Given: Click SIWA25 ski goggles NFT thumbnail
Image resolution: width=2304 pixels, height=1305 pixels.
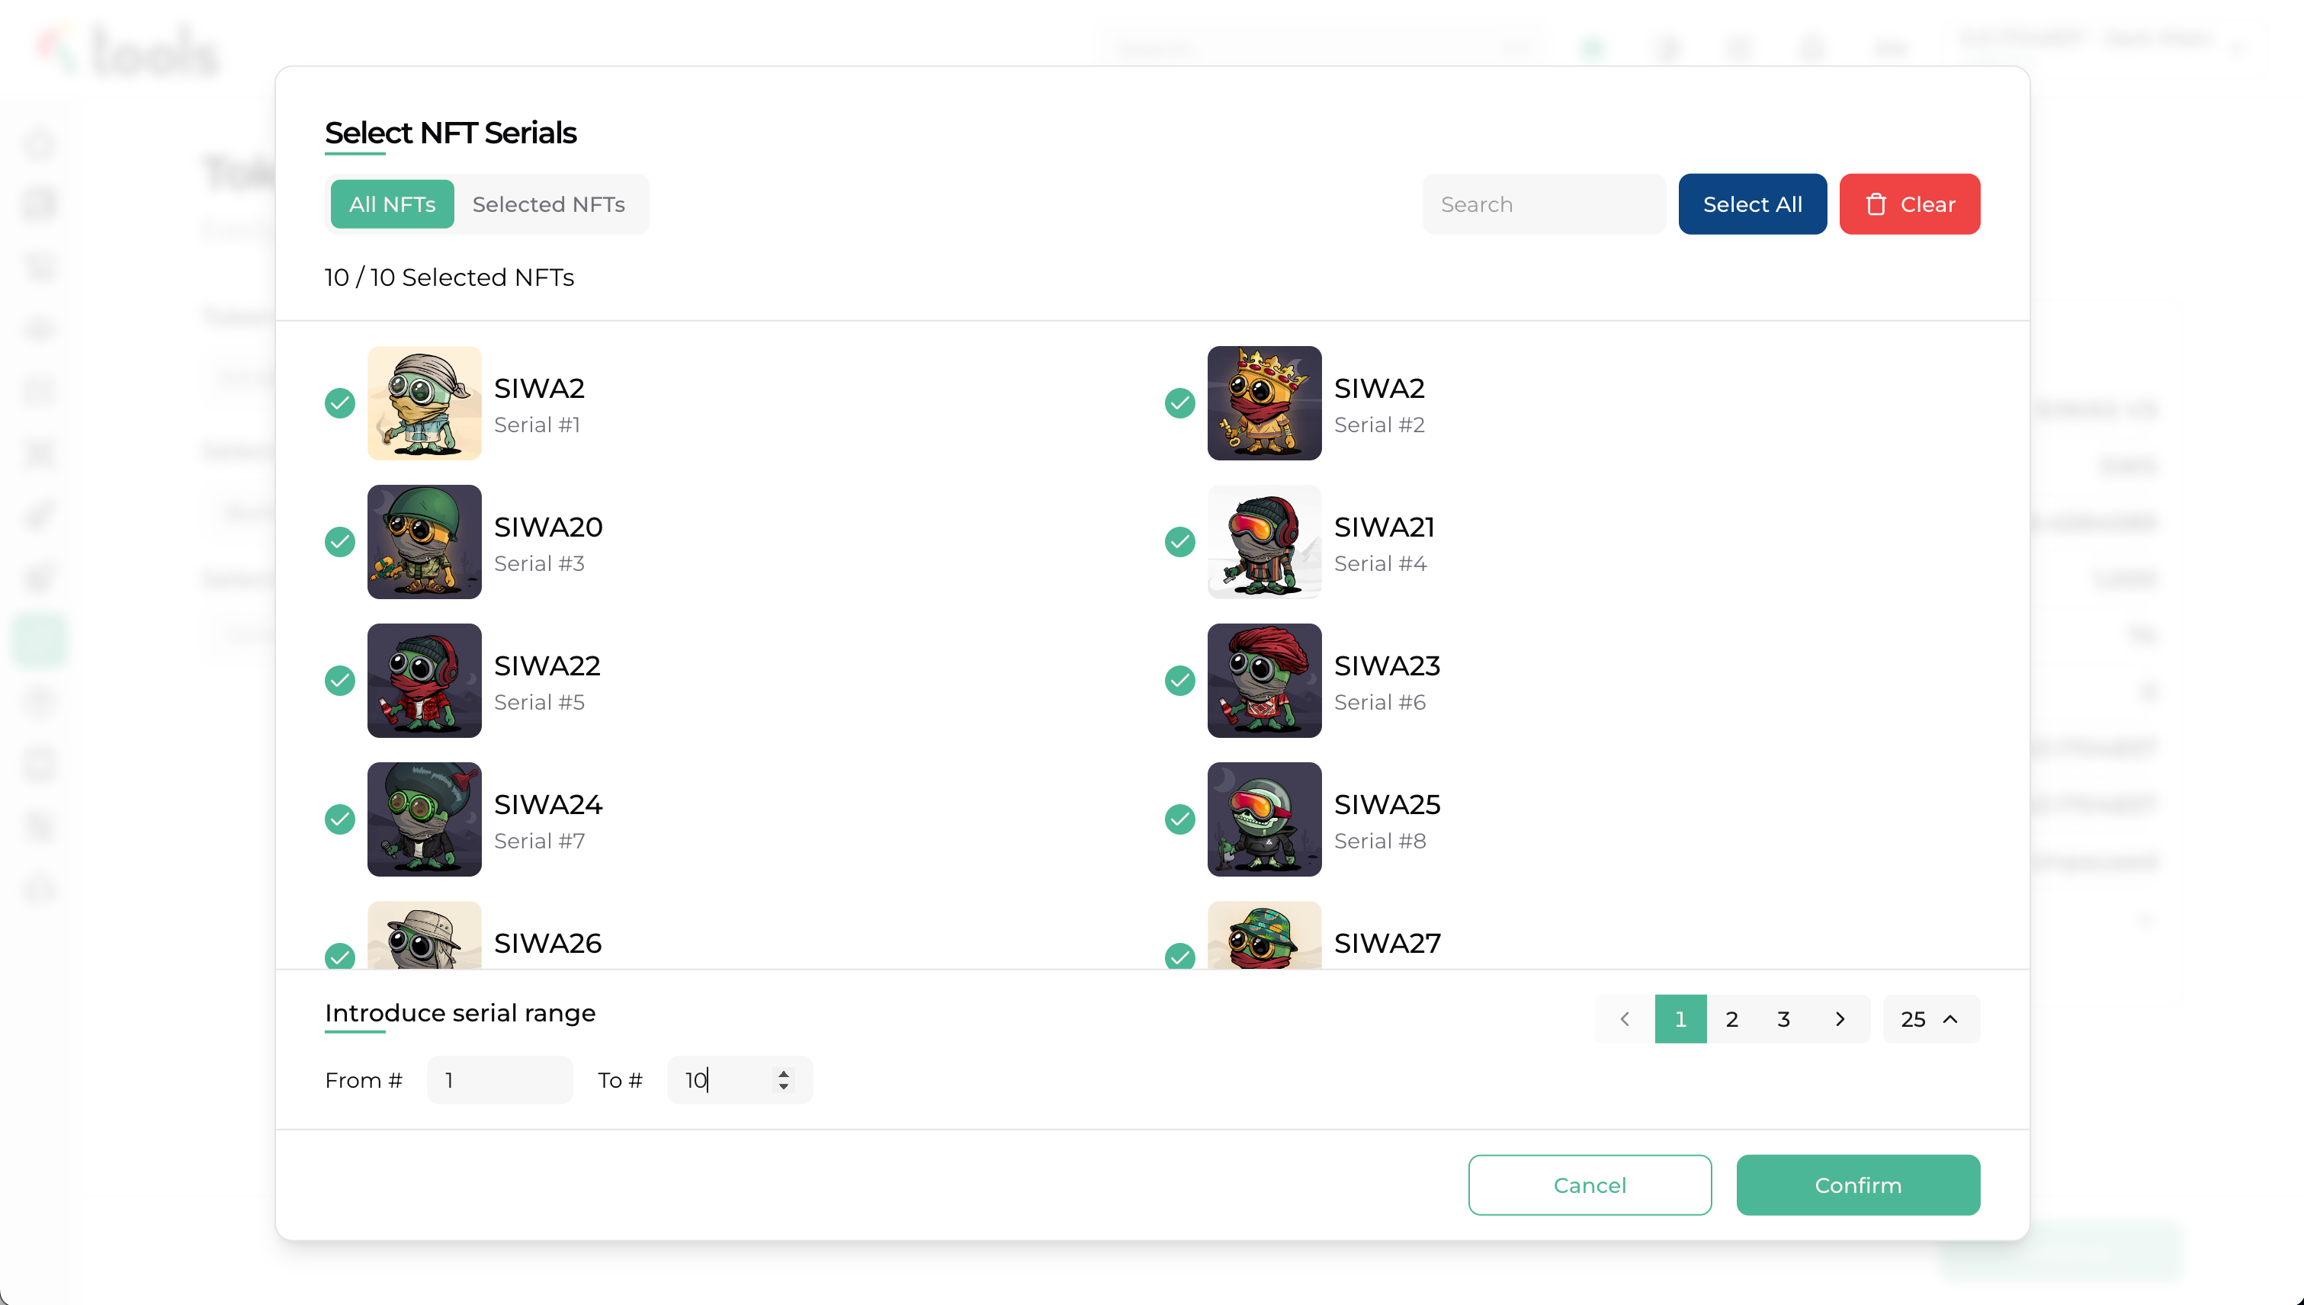Looking at the screenshot, I should (1264, 819).
